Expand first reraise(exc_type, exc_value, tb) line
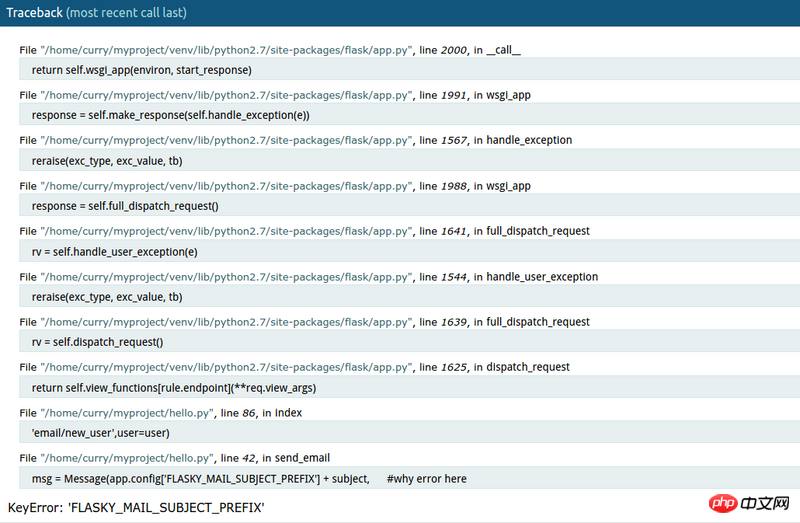 coord(409,160)
